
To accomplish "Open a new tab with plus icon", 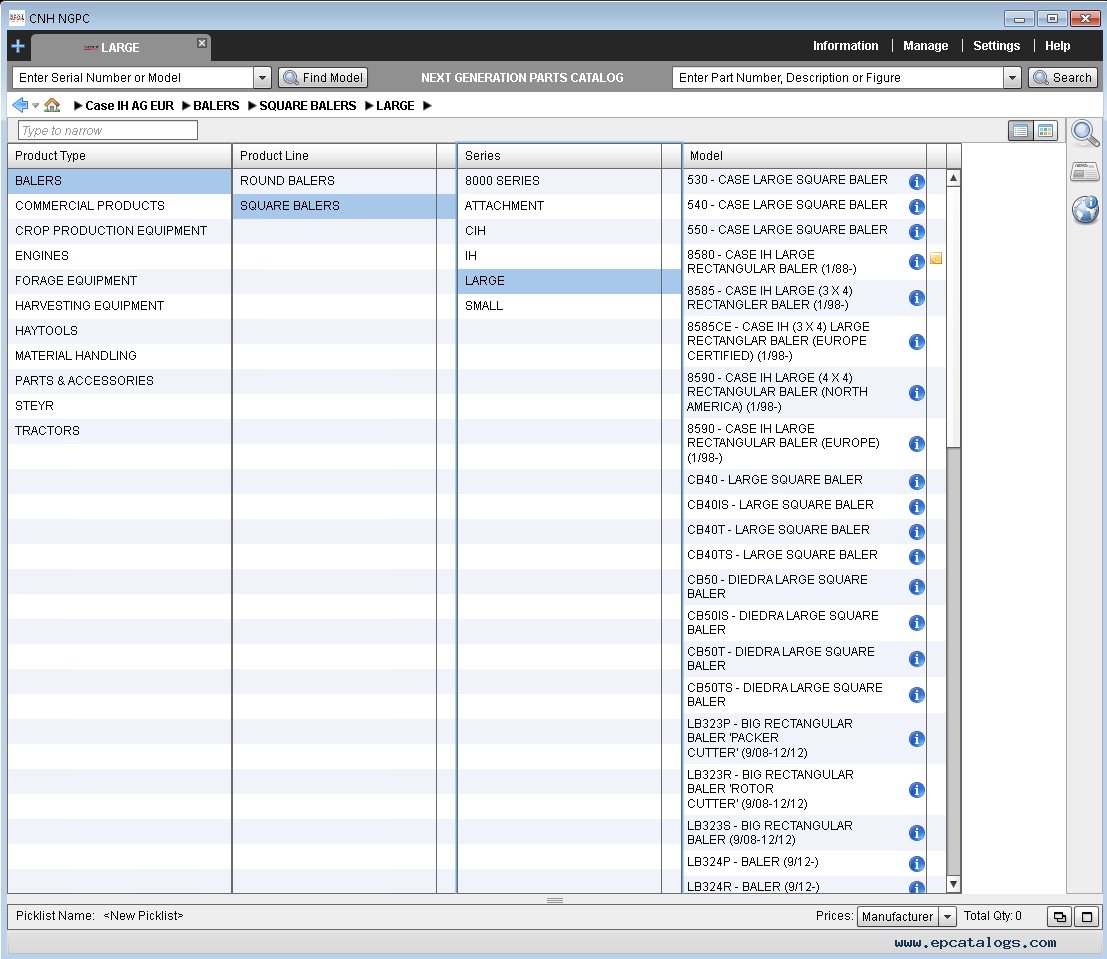I will point(17,46).
